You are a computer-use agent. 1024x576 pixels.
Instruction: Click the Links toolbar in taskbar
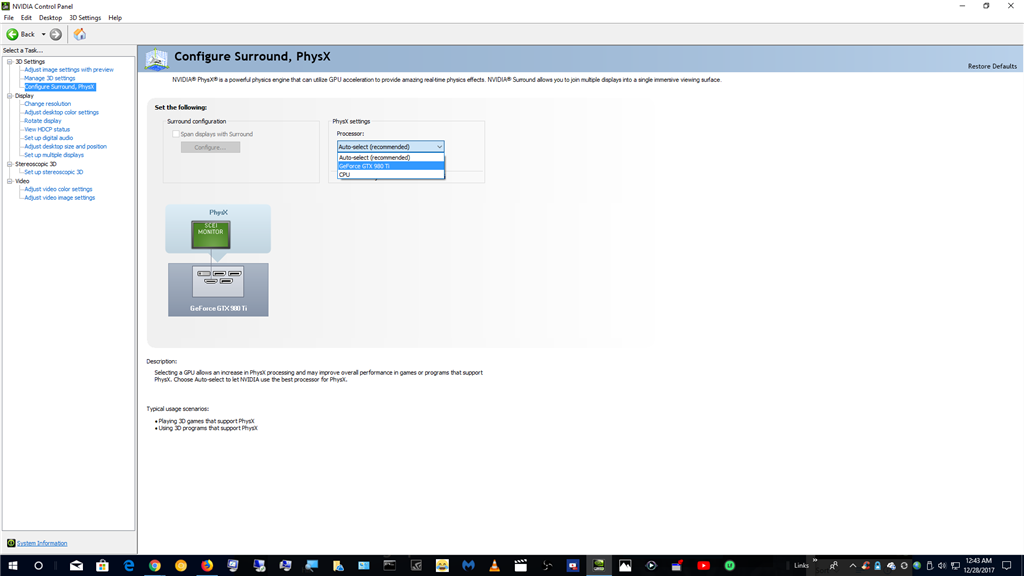click(x=801, y=566)
